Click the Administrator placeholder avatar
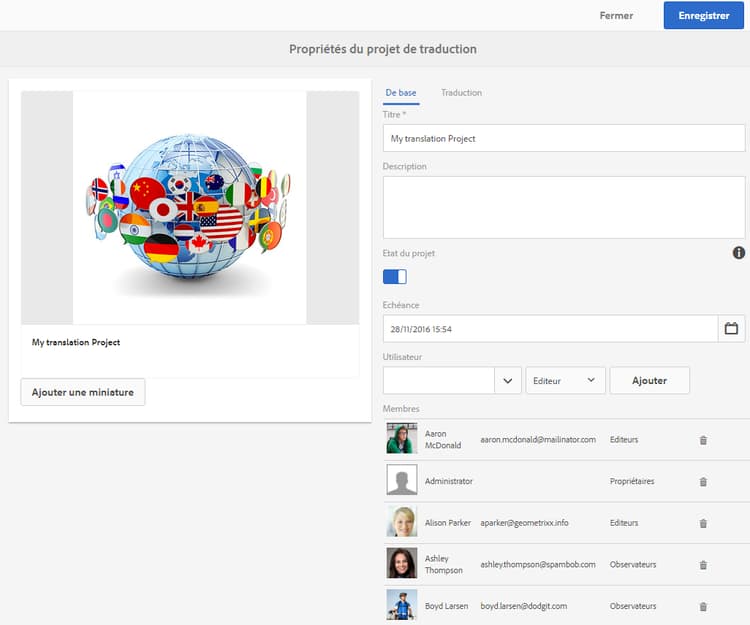The width and height of the screenshot is (750, 625). click(402, 480)
